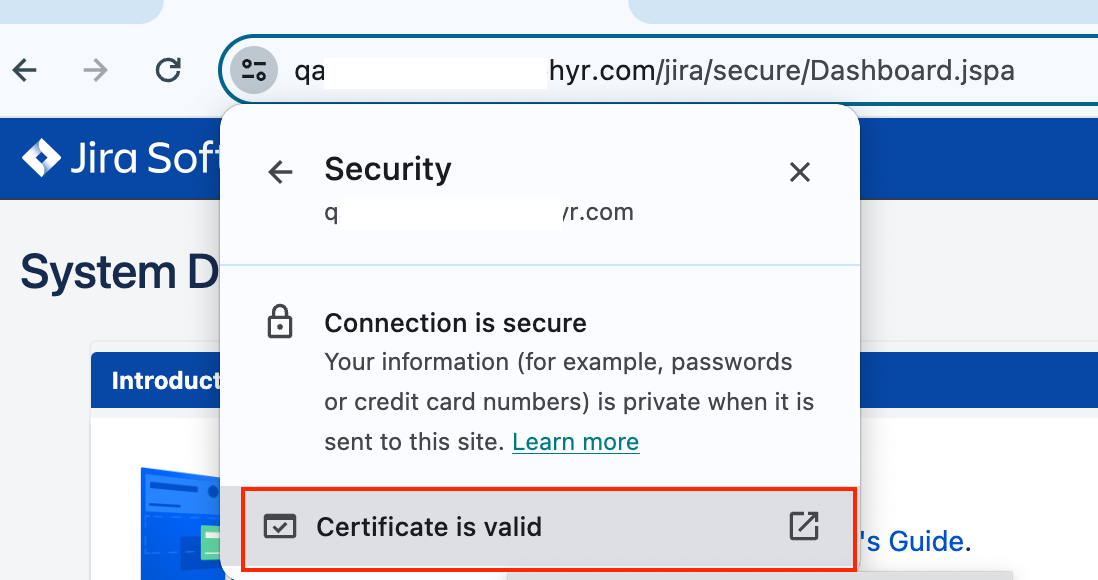
Task: Click the certificate badge icon
Action: point(280,526)
